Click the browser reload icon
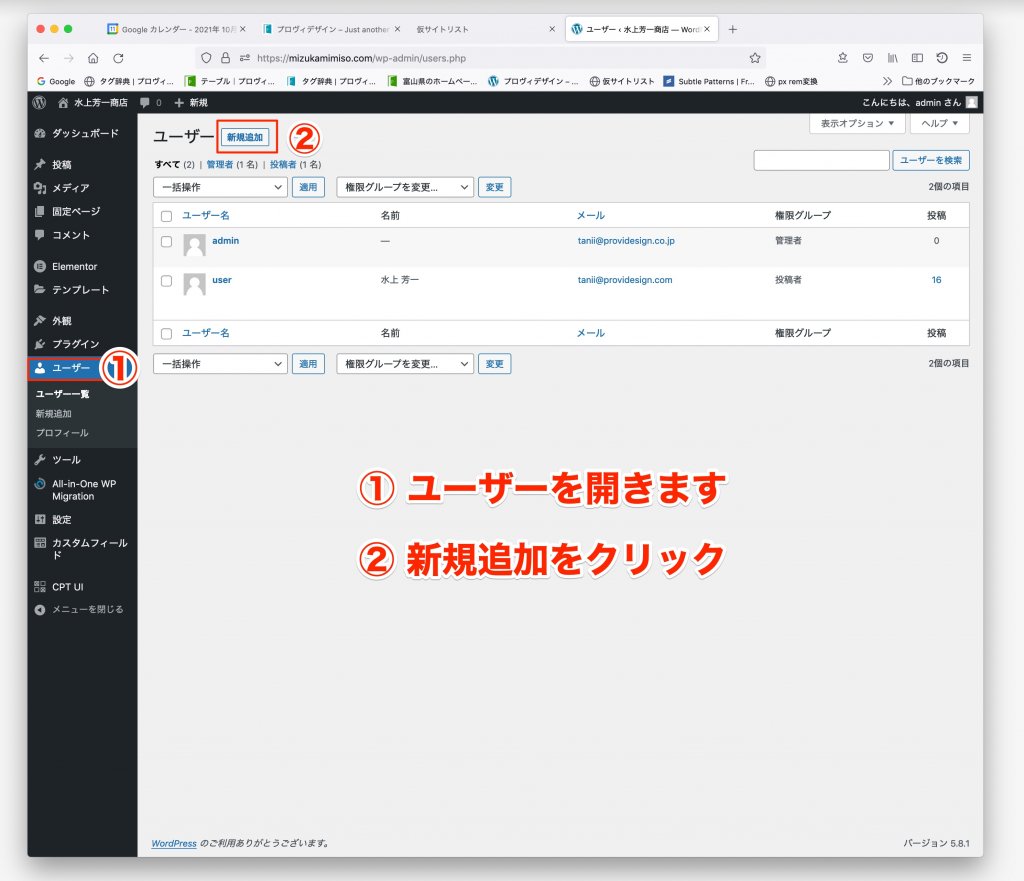The image size is (1024, 881). pos(119,58)
